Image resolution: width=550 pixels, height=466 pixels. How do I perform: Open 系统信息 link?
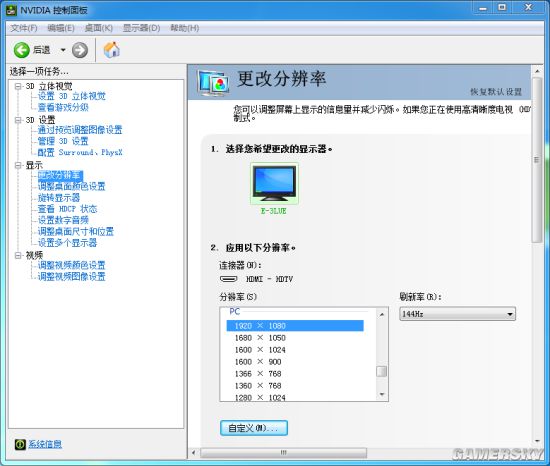point(45,444)
